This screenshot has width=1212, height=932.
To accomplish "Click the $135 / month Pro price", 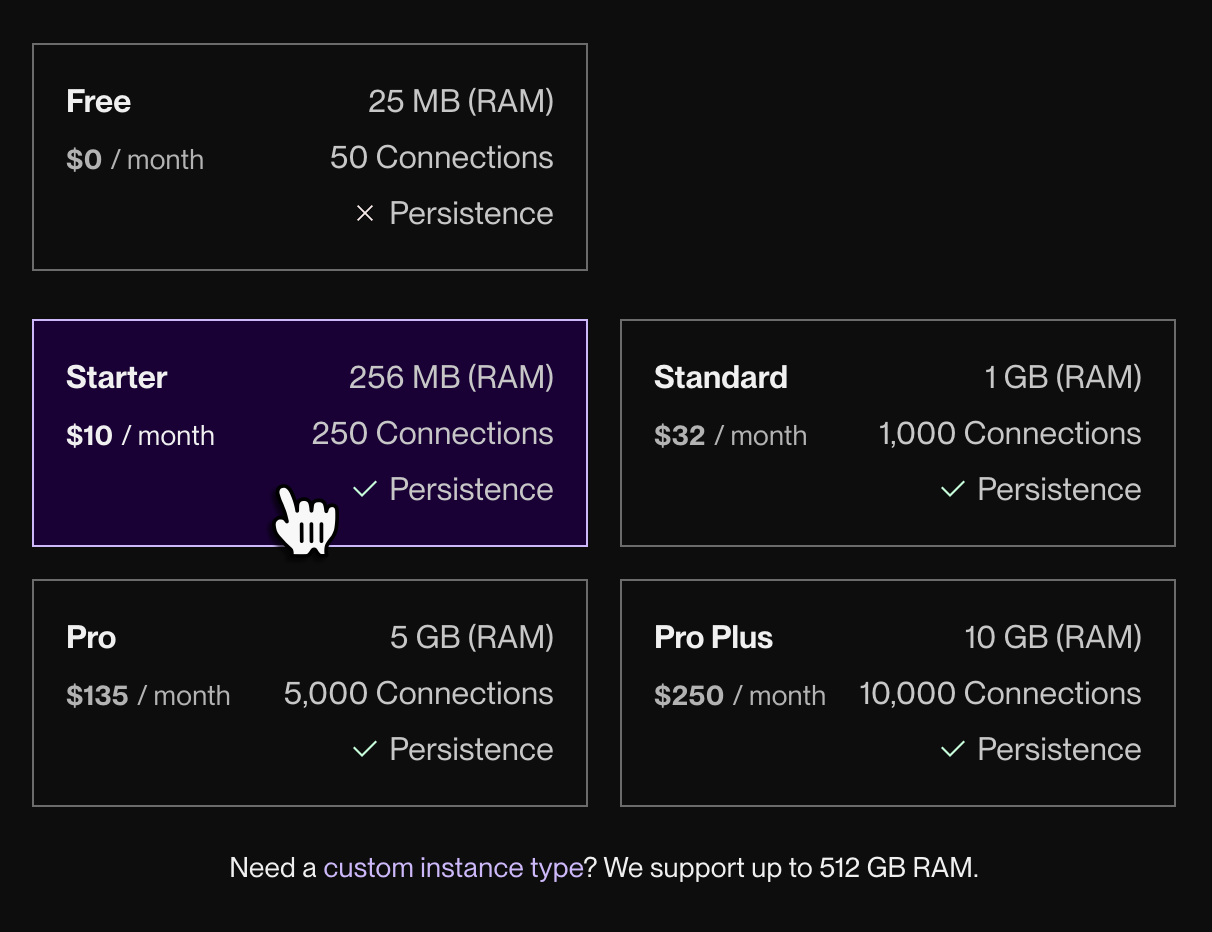I will click(148, 696).
